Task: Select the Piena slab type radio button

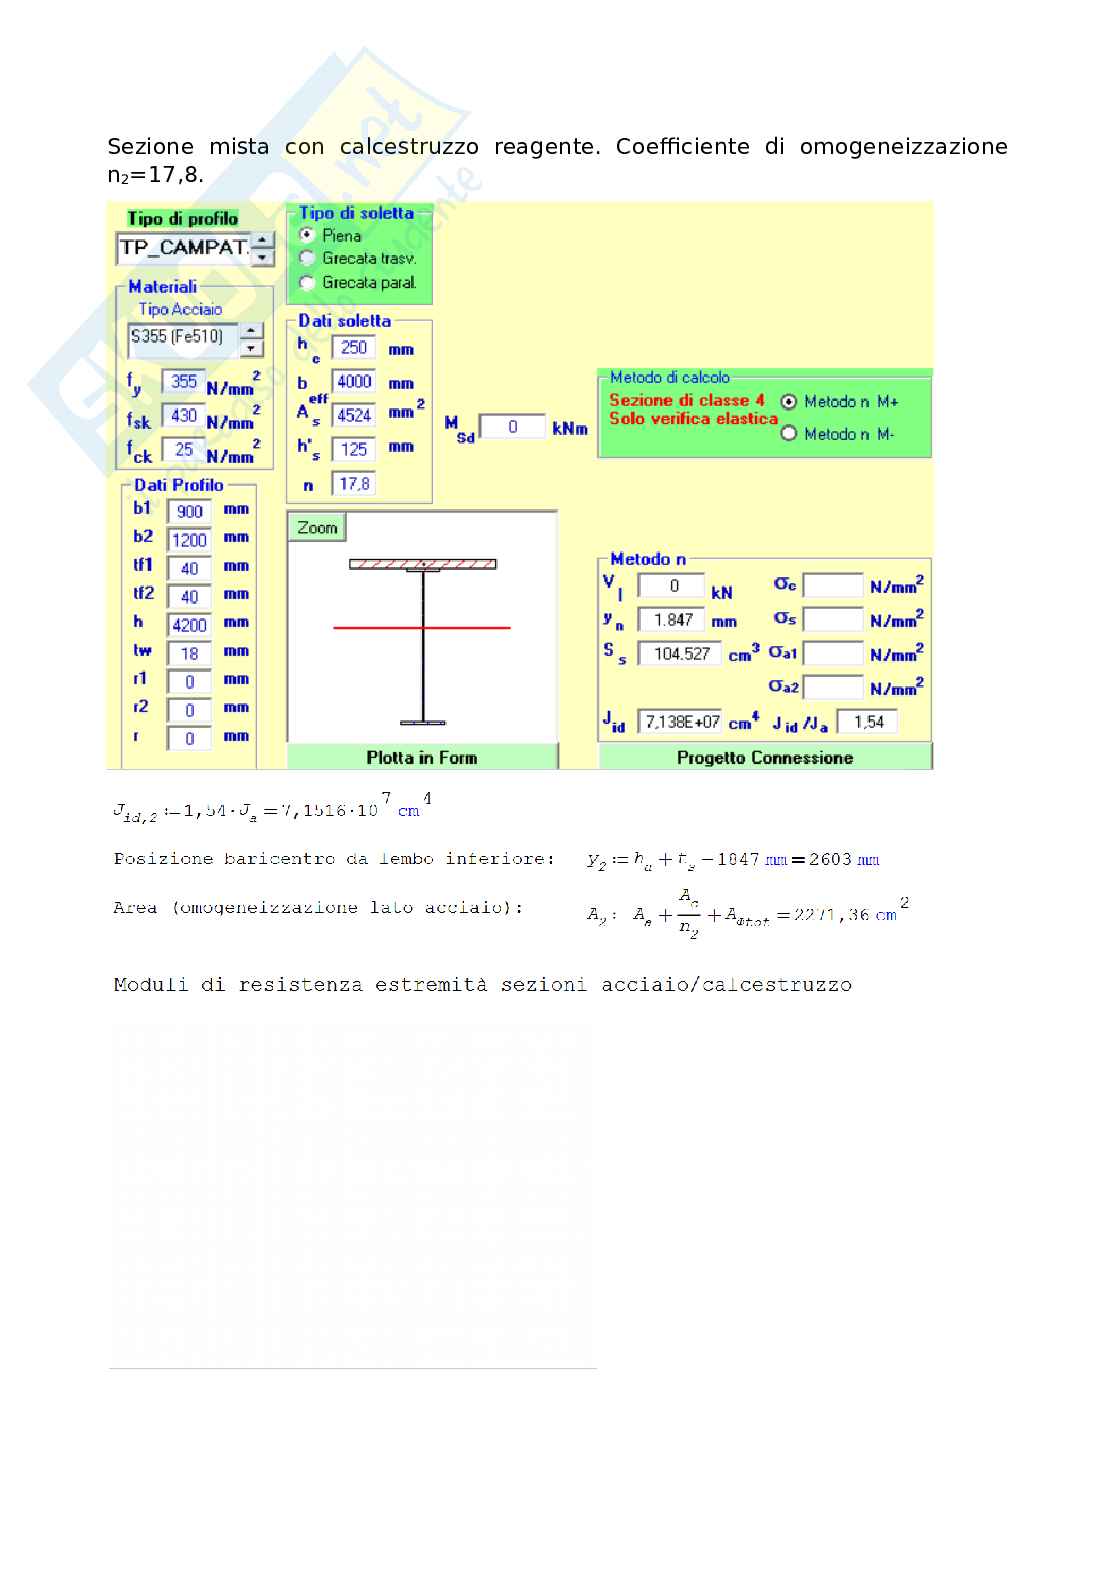Action: click(x=308, y=236)
